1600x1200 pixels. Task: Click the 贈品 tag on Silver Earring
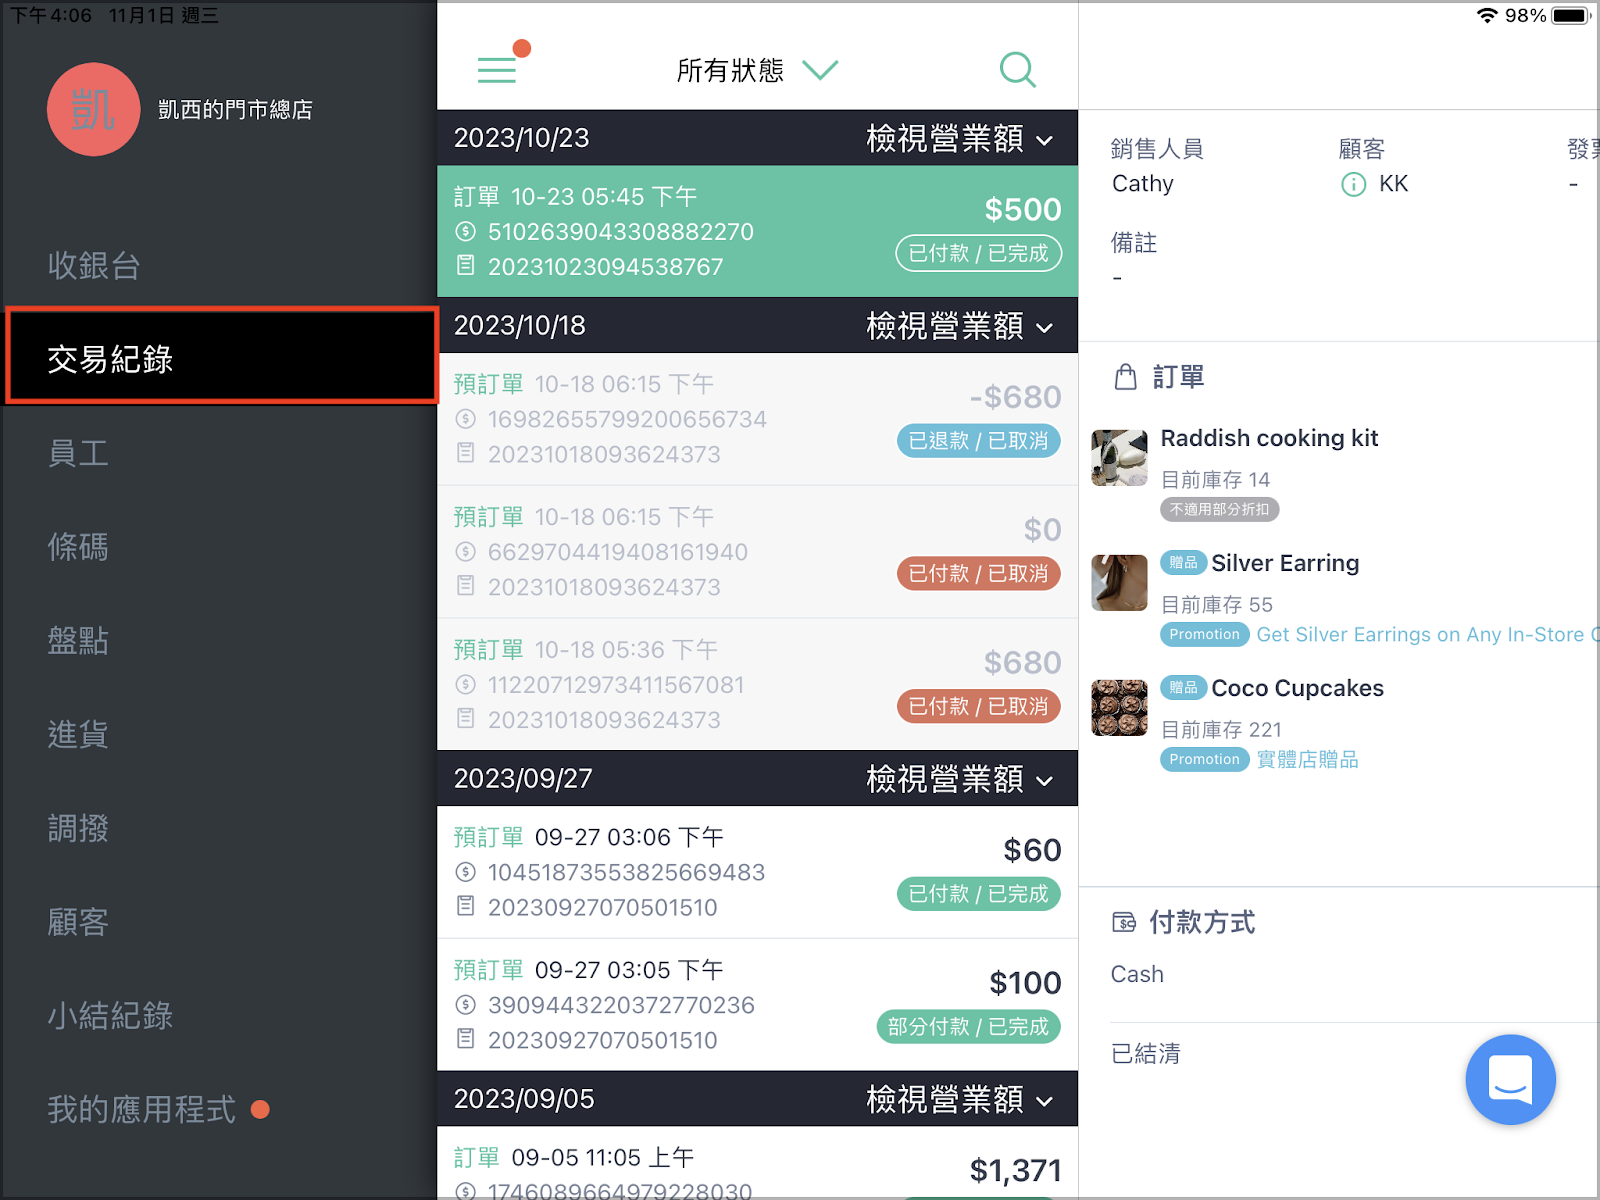pos(1183,563)
